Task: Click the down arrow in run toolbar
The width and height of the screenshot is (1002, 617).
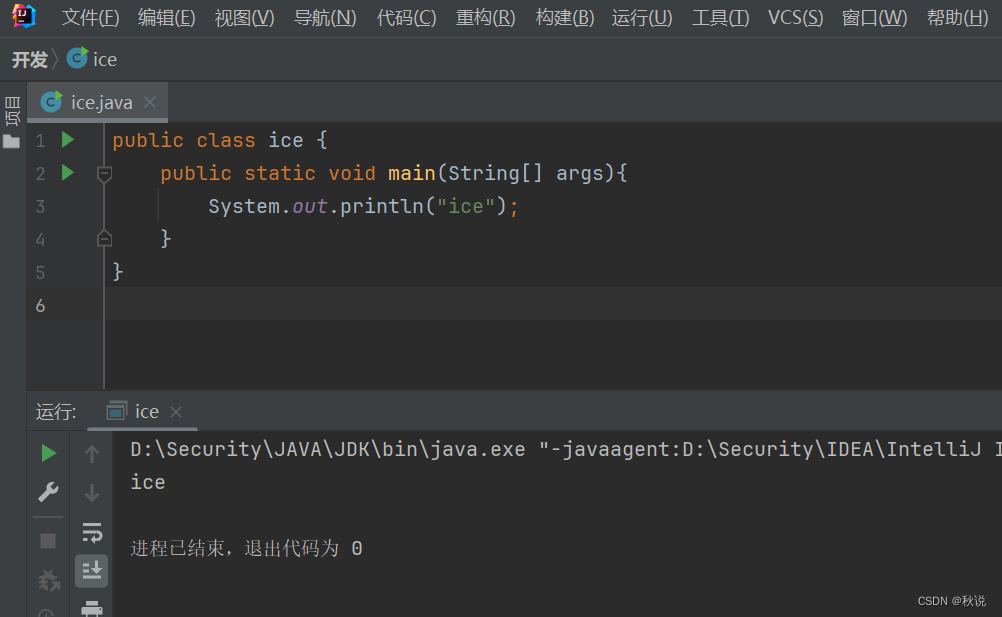Action: click(92, 492)
